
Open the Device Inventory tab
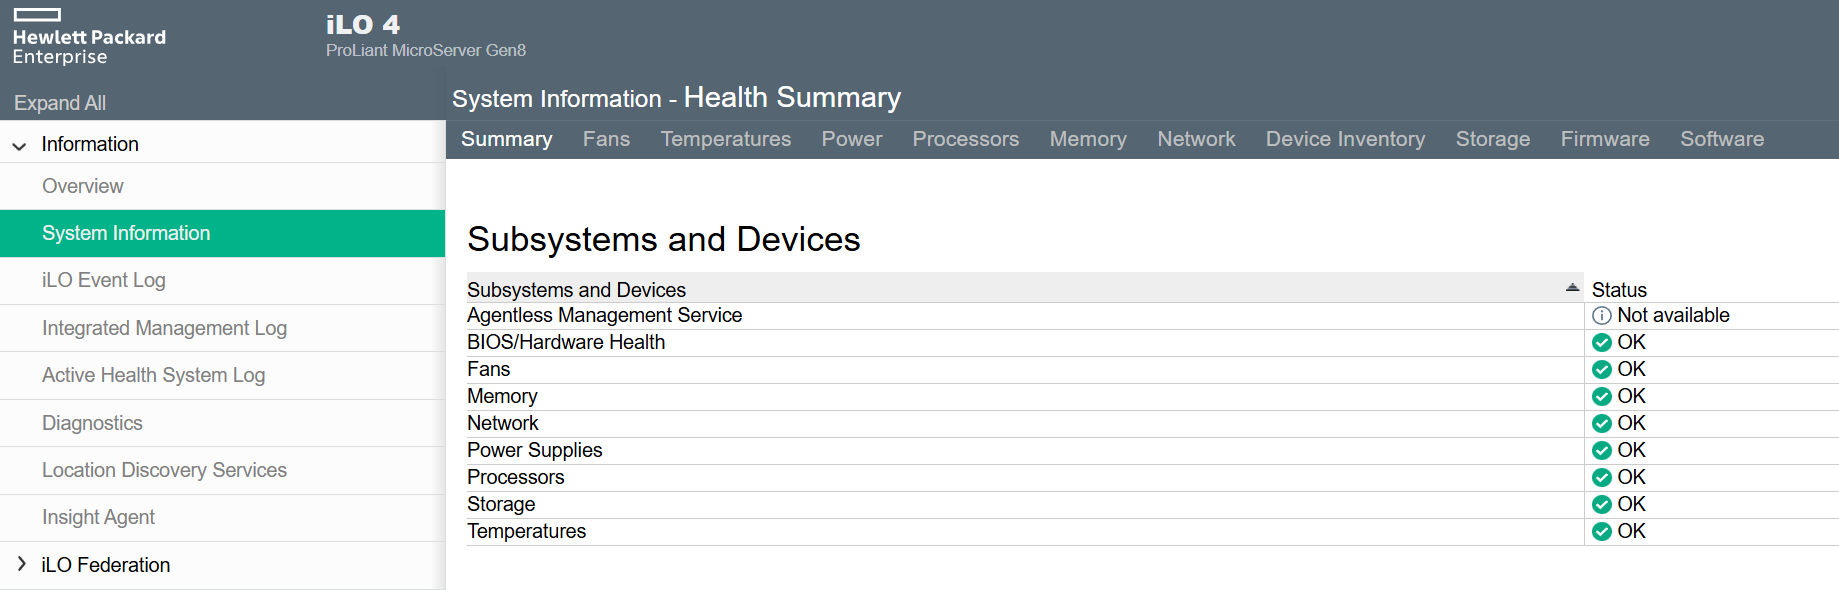tap(1345, 139)
